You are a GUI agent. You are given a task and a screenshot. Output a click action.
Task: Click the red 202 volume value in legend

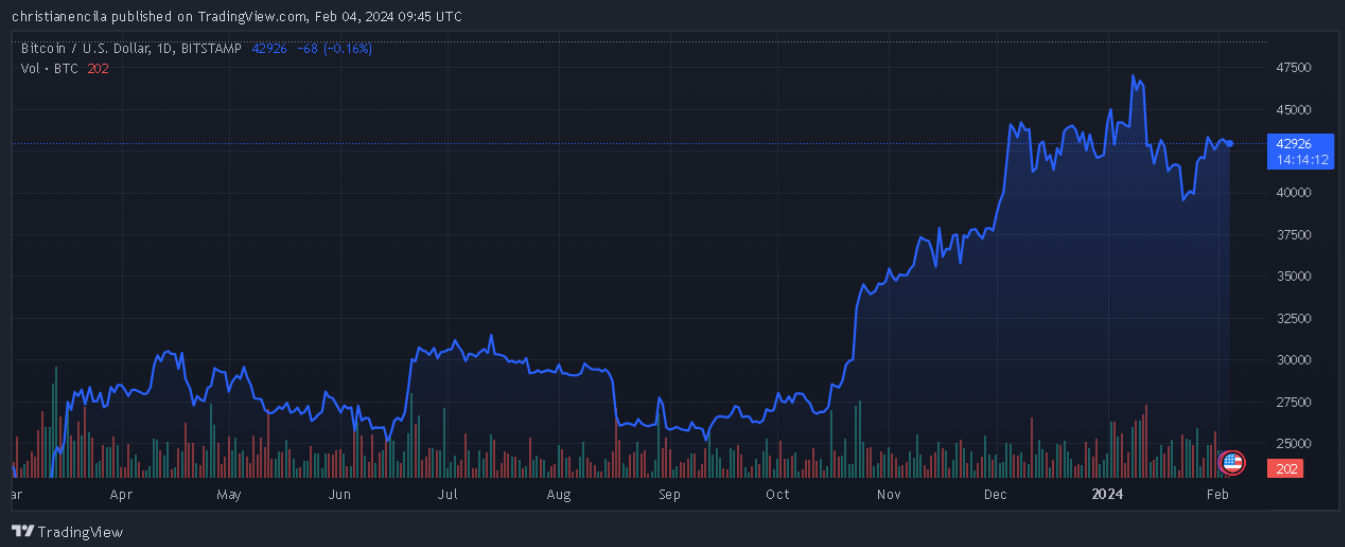point(98,68)
